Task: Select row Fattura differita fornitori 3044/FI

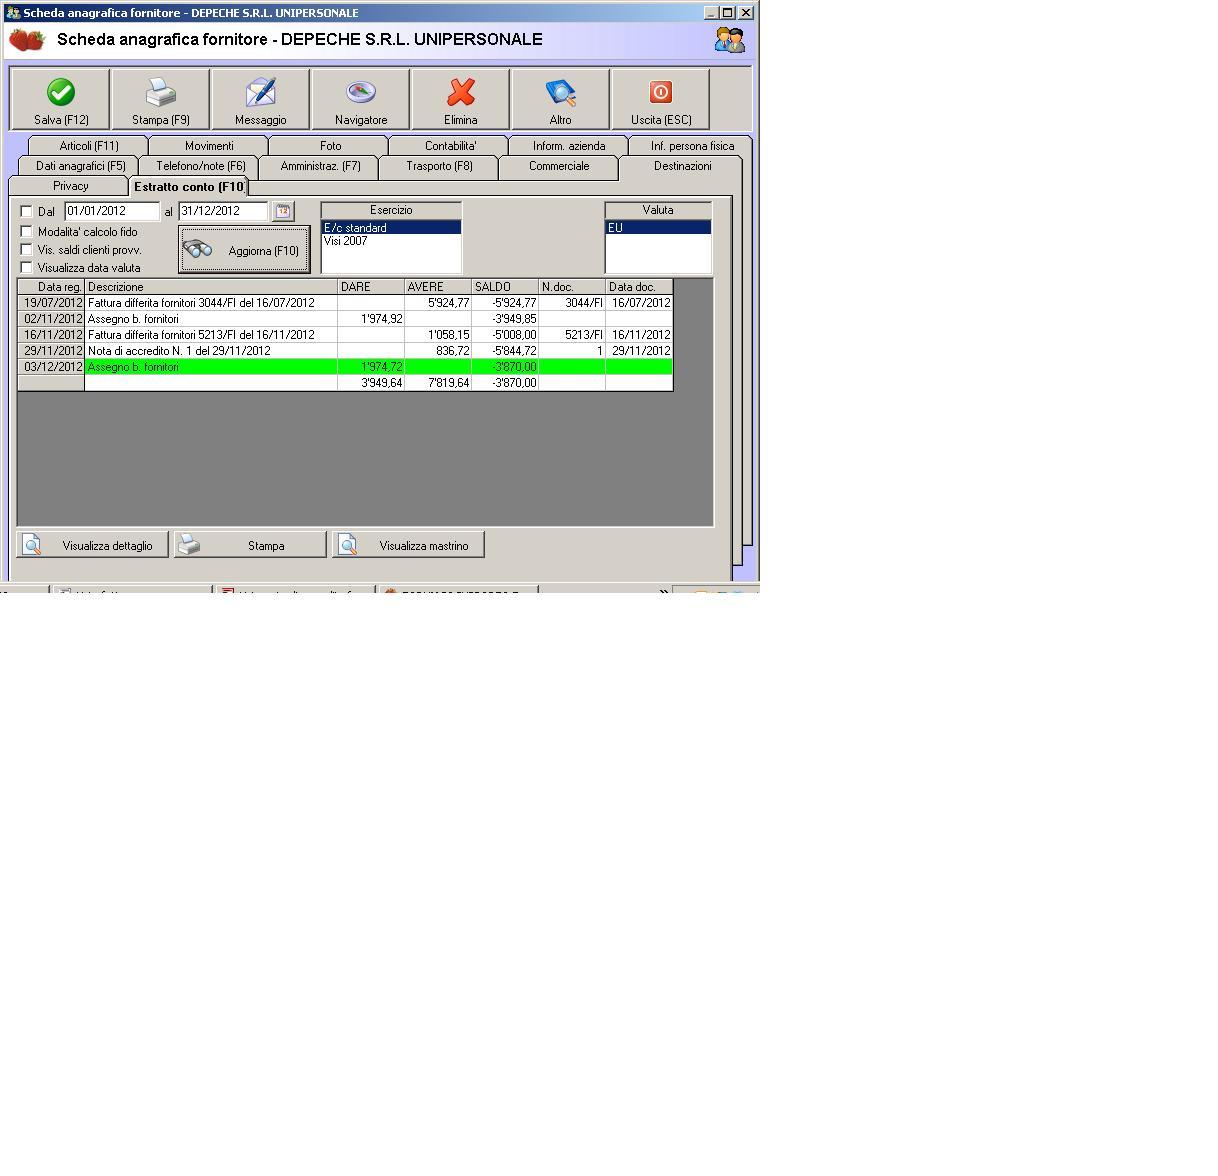Action: (x=345, y=303)
